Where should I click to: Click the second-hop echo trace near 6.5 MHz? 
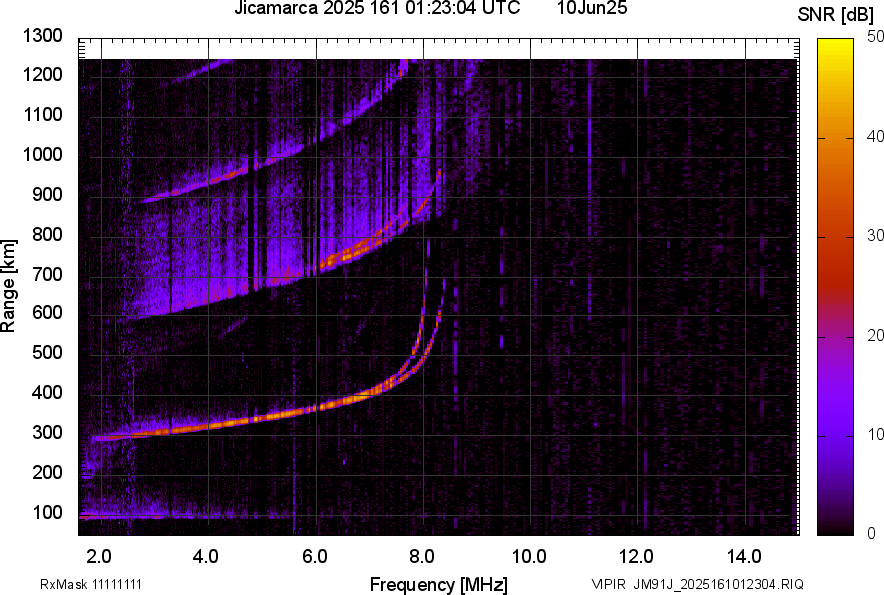point(344,257)
